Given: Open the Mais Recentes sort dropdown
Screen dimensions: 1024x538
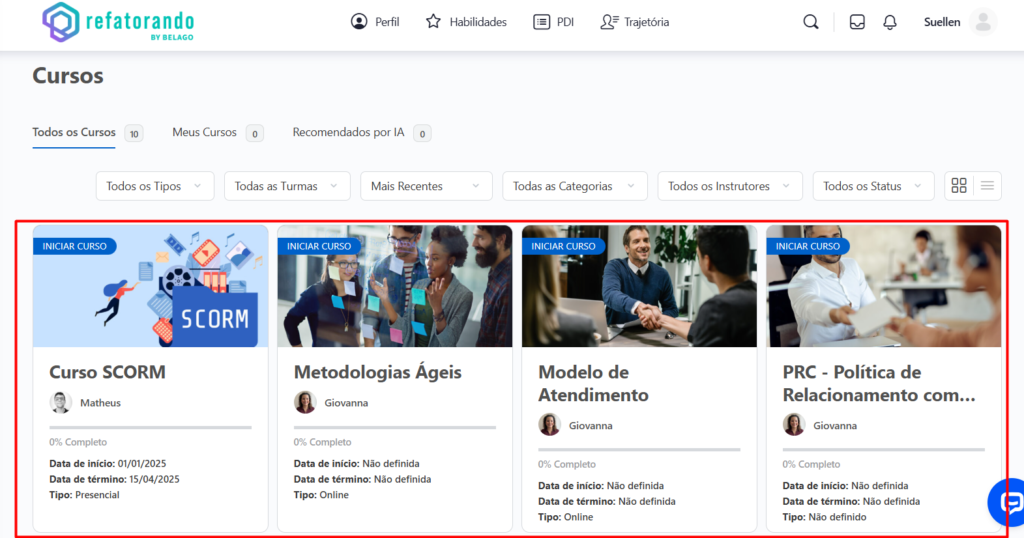Looking at the screenshot, I should tap(426, 186).
